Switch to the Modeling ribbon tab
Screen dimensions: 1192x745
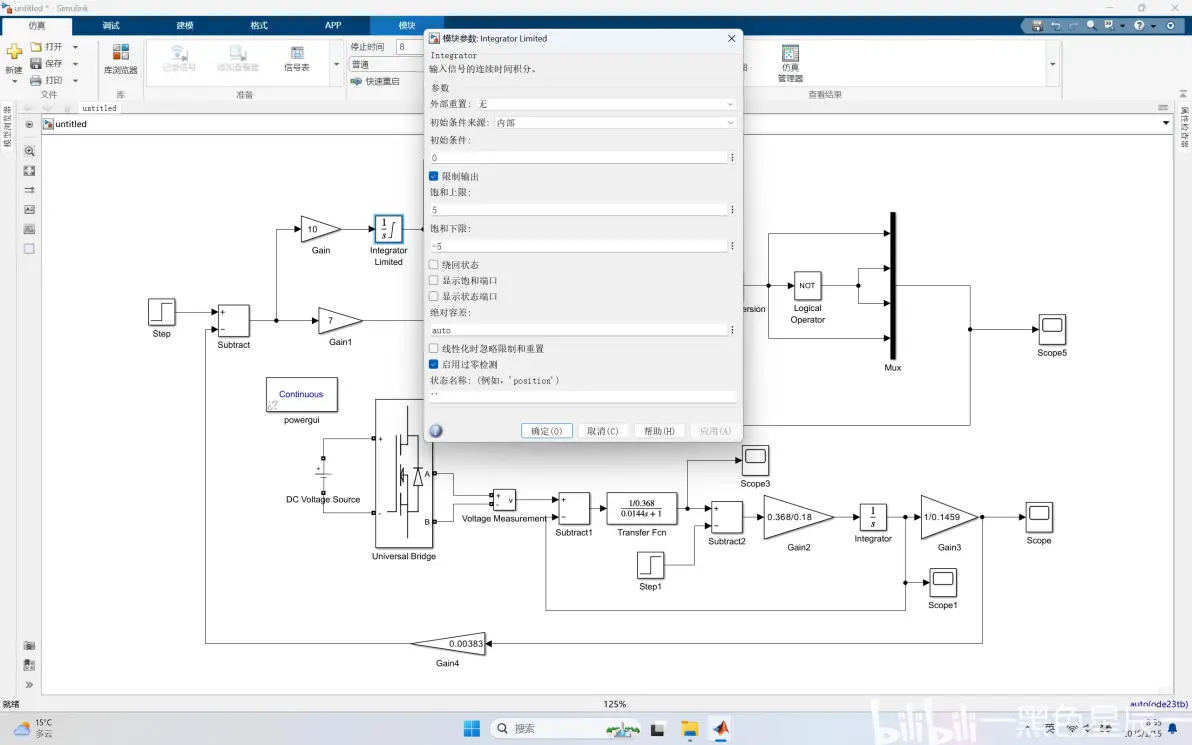[185, 25]
